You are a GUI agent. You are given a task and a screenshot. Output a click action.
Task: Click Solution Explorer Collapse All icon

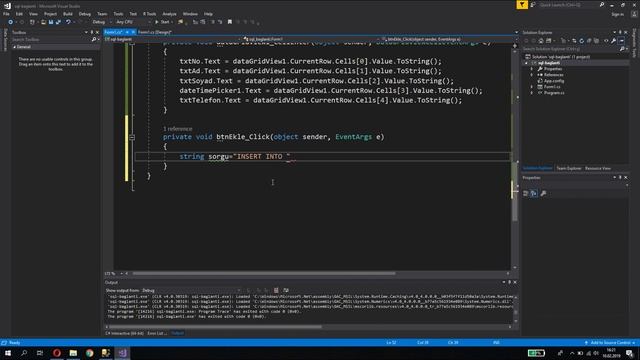(589, 41)
